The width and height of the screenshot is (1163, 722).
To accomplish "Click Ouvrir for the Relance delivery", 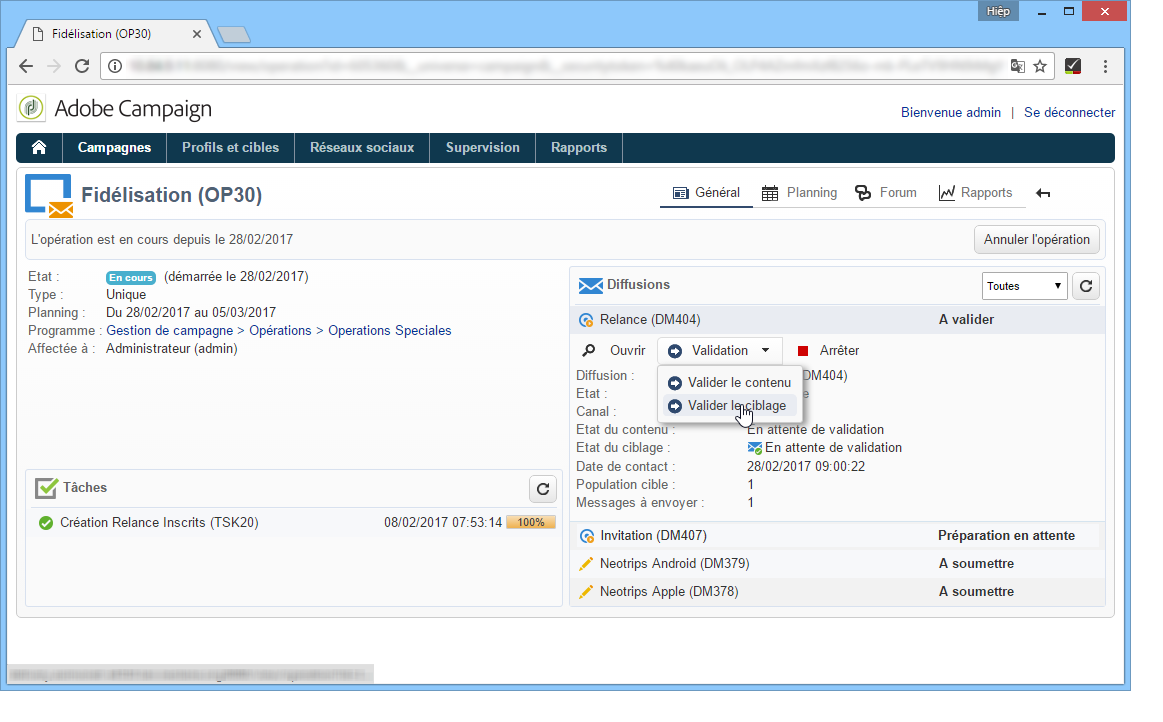I will pos(627,350).
